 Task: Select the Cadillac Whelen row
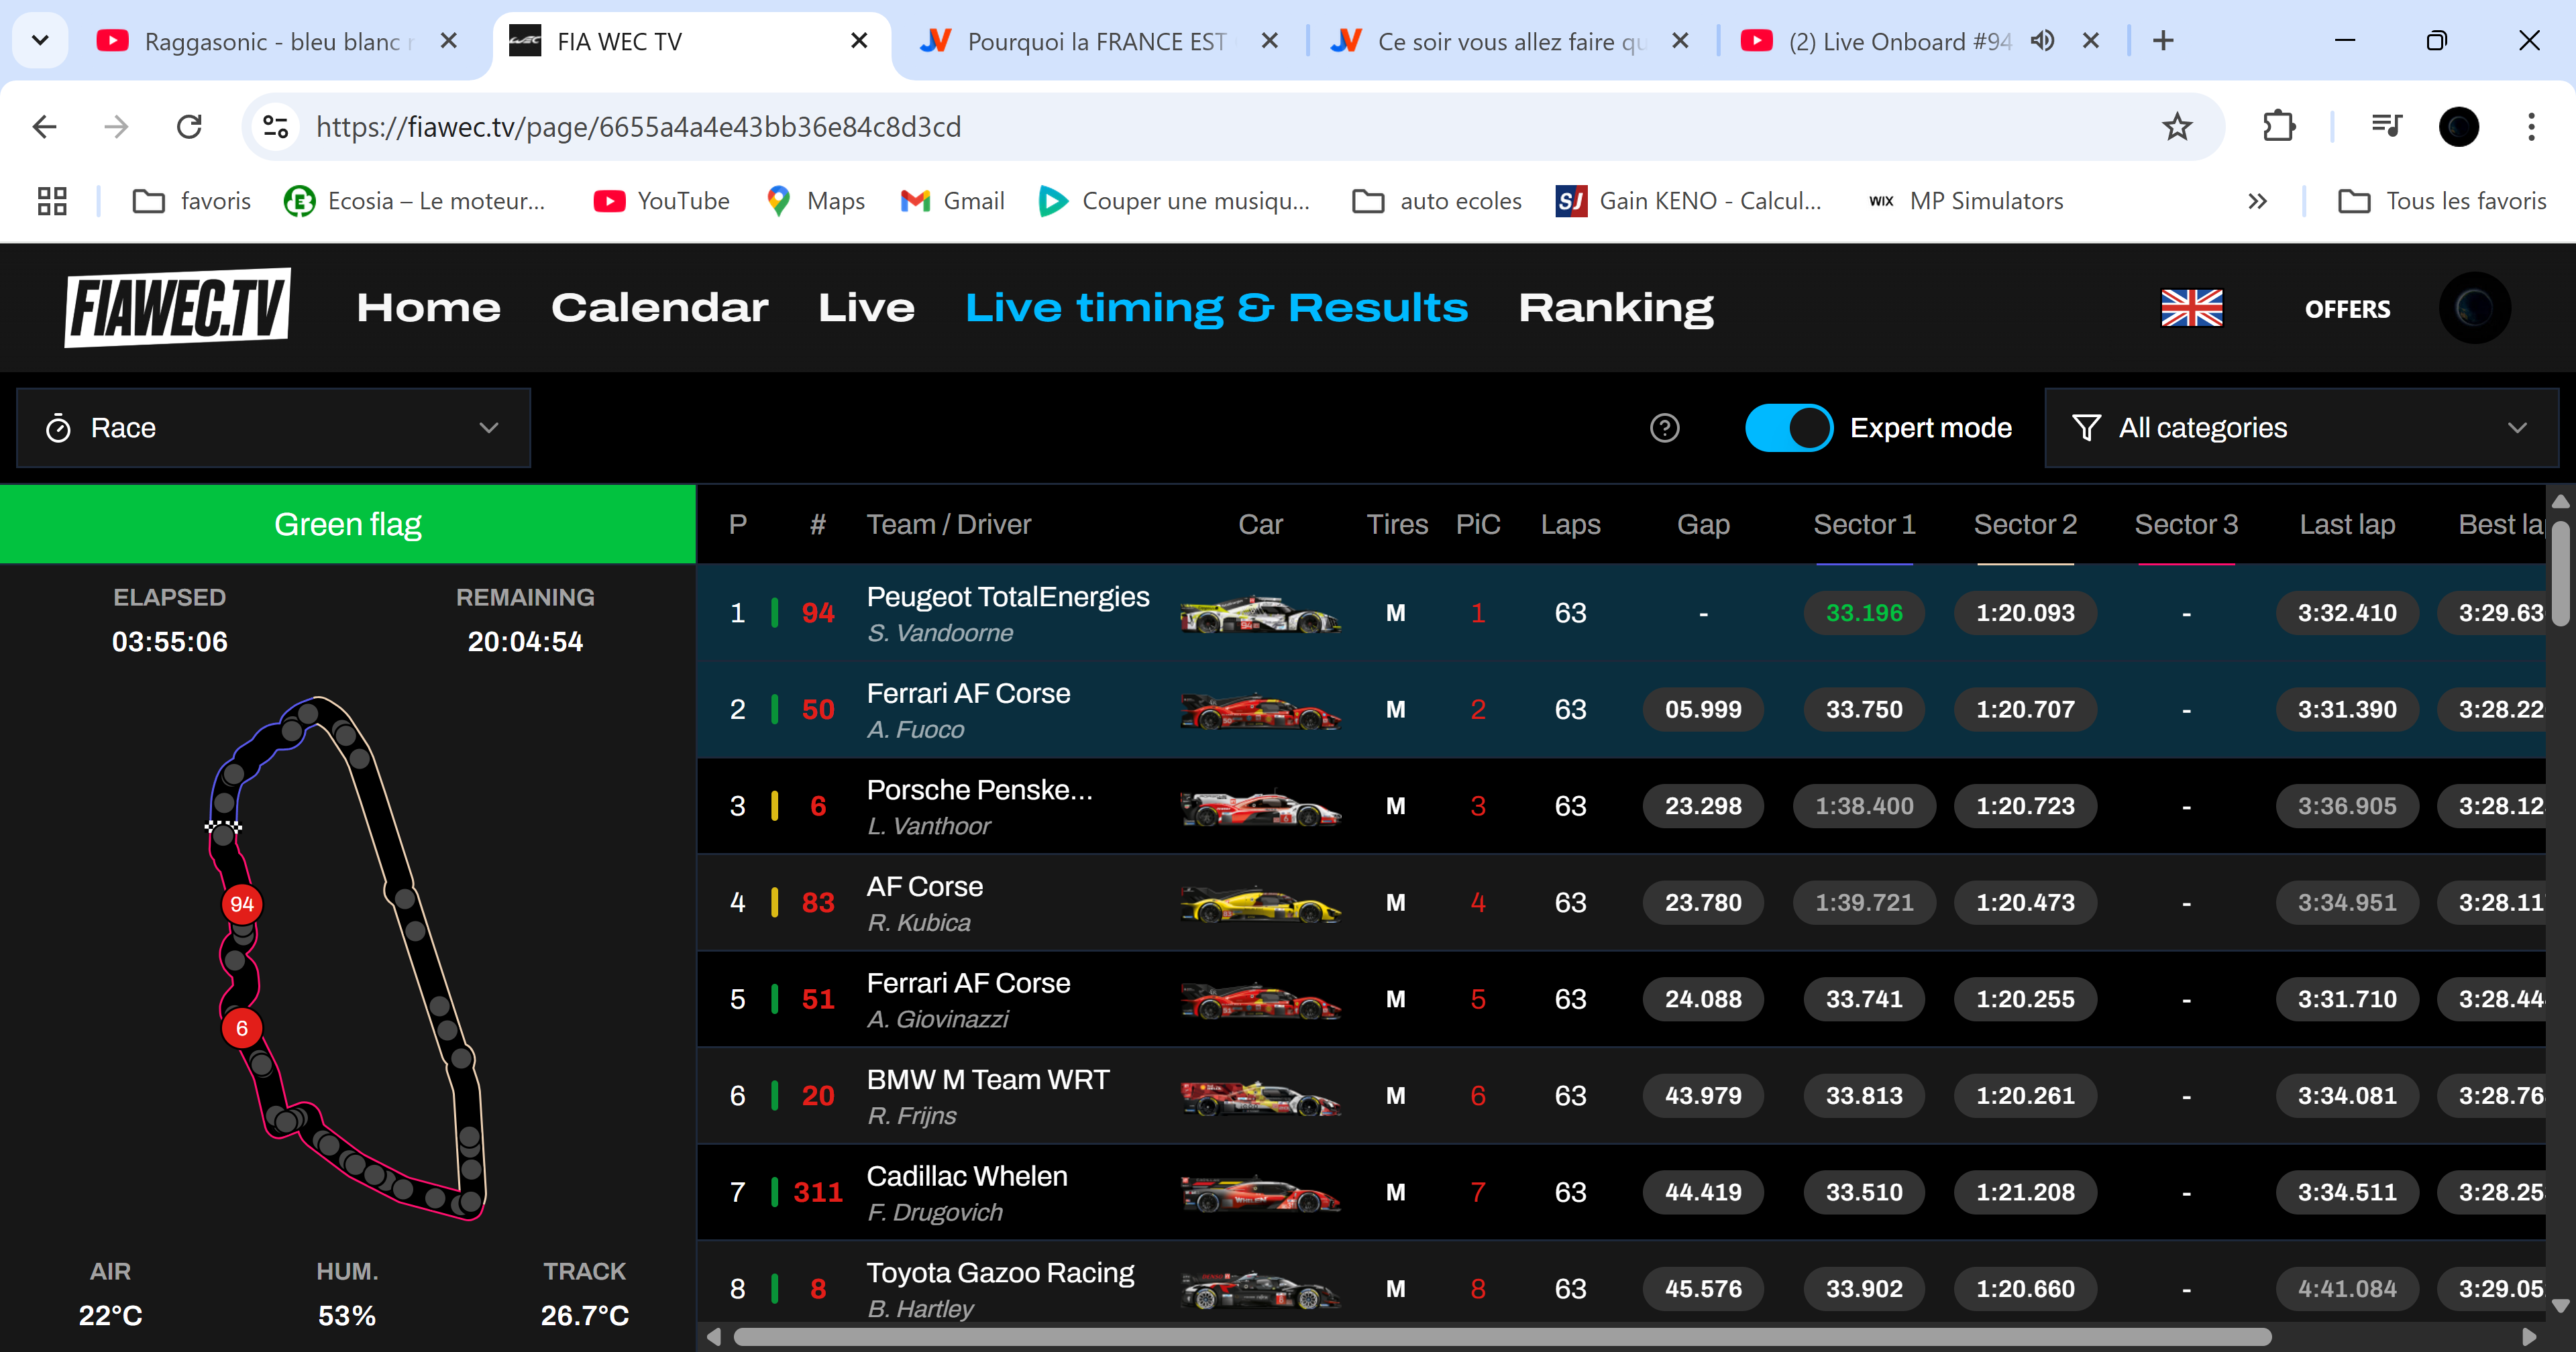(1621, 1193)
